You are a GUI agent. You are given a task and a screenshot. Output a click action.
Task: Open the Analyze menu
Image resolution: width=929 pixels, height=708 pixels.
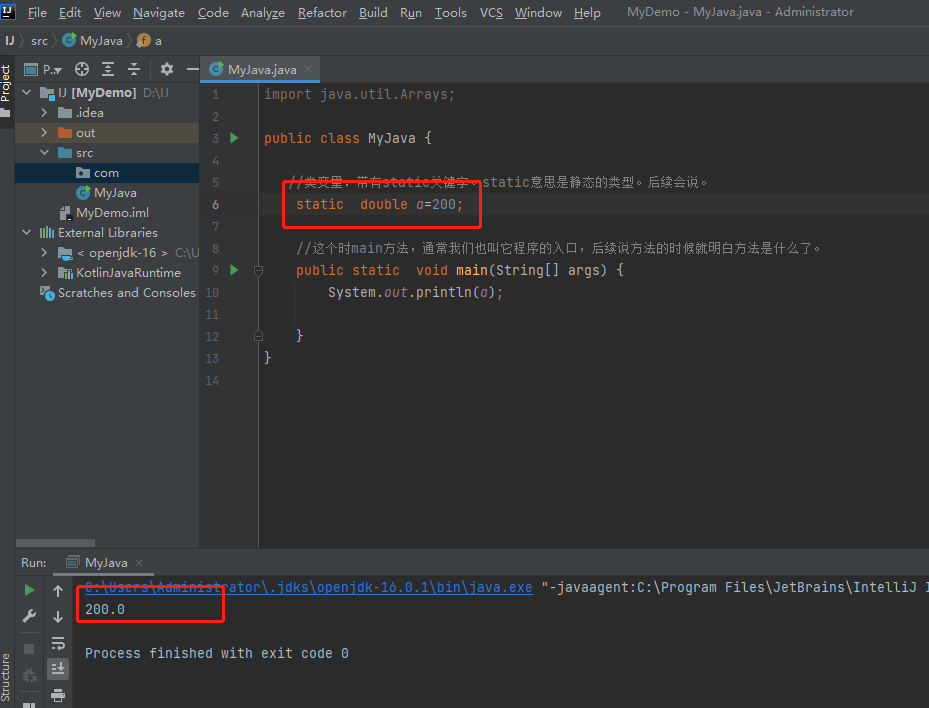[x=263, y=12]
